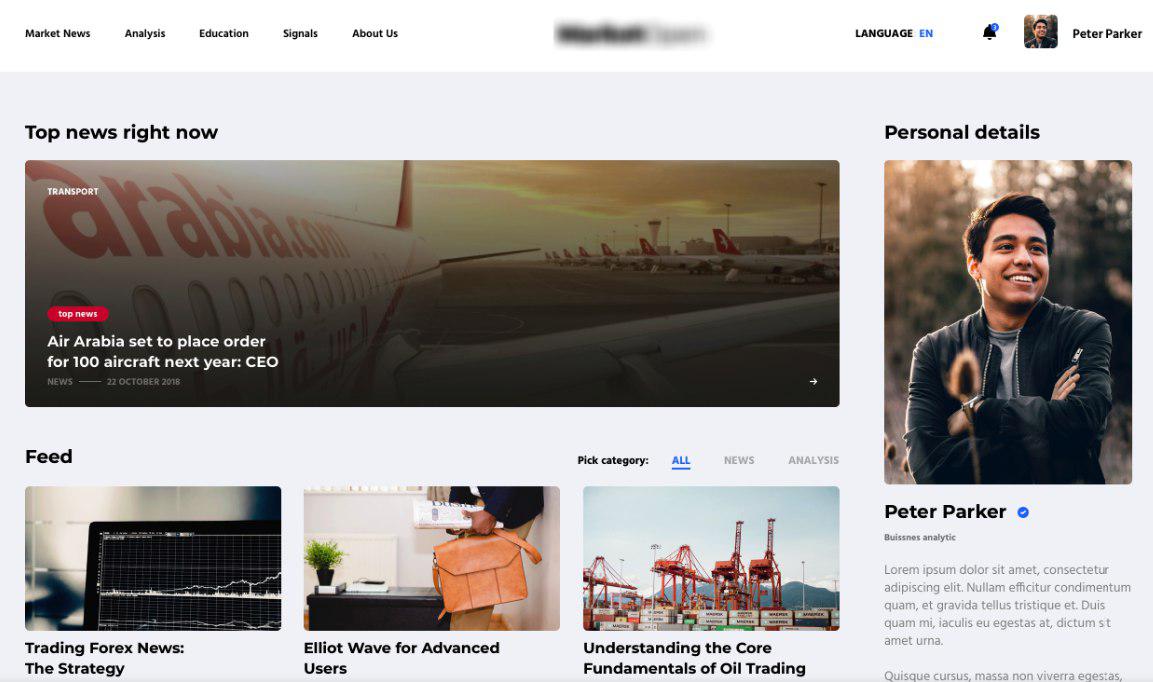Click the 'Buissnes analytic' subtitle
This screenshot has width=1153, height=682.
pos(920,537)
